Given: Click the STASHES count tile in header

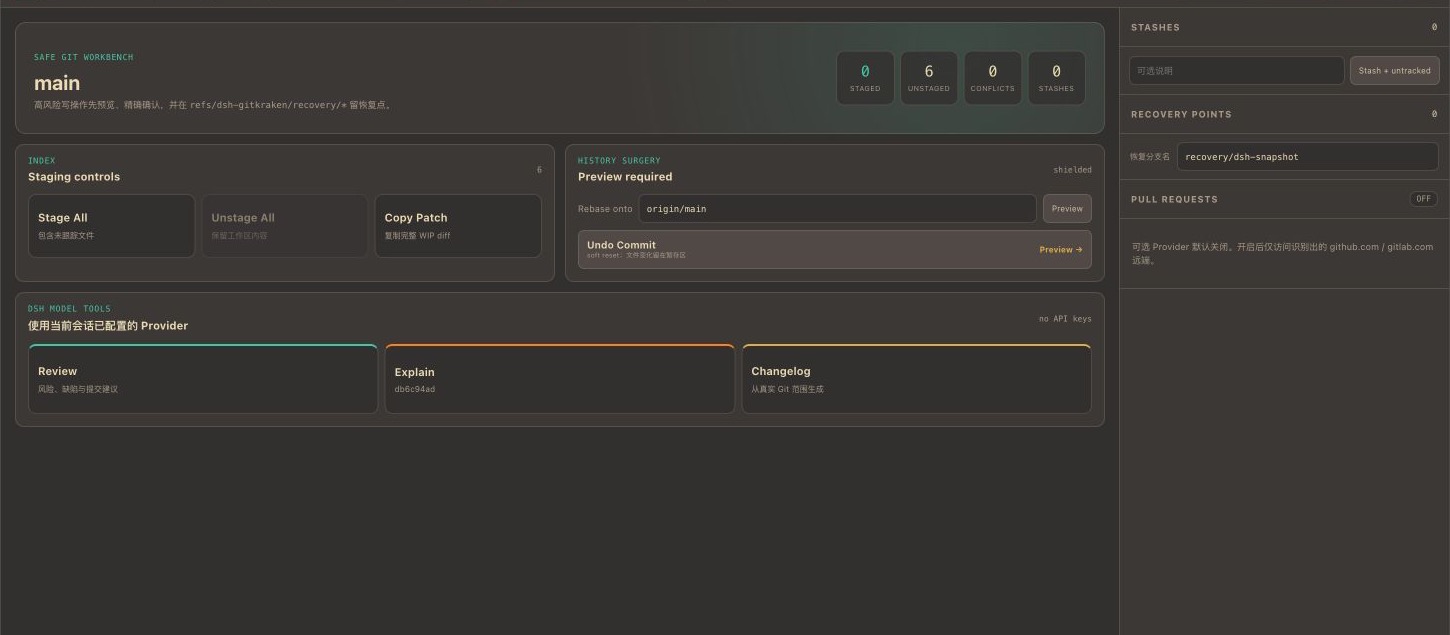Looking at the screenshot, I should (1056, 78).
